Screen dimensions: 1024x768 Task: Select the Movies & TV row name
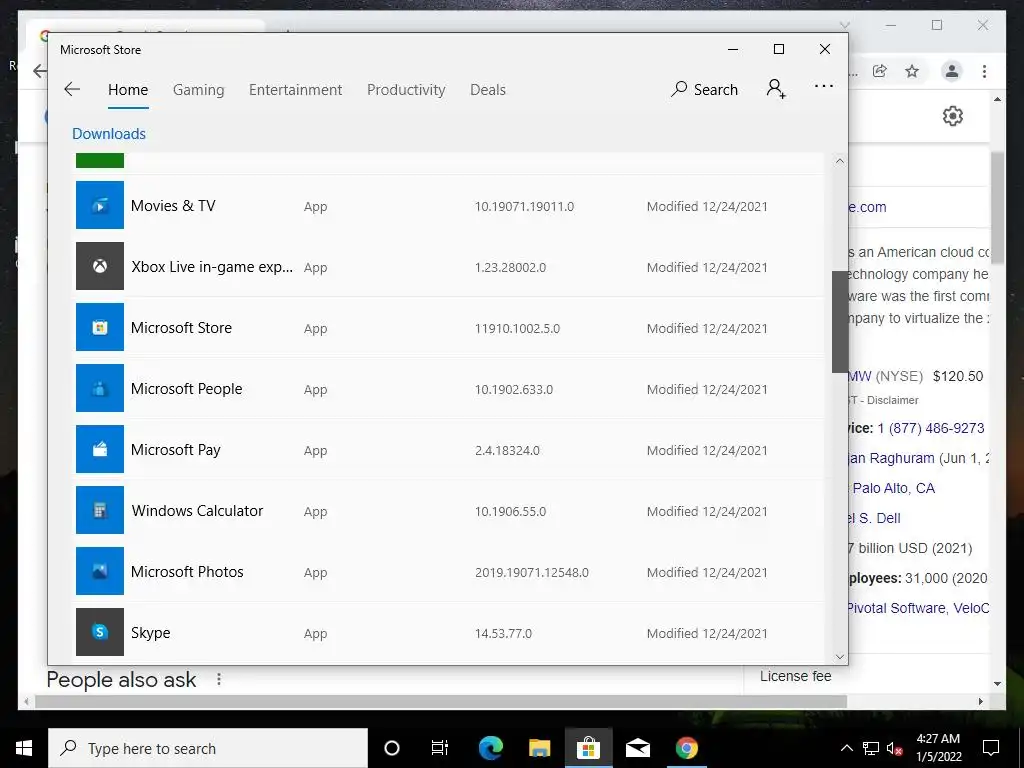(x=173, y=206)
